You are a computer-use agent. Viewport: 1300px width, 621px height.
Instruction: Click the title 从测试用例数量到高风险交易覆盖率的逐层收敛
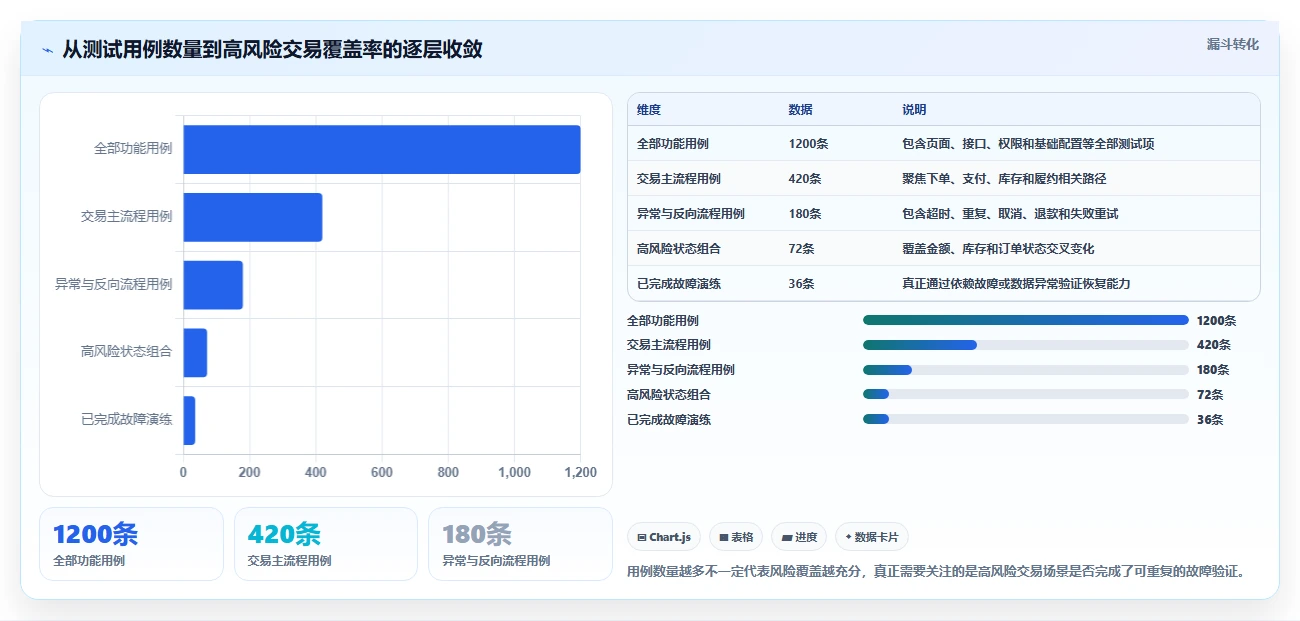pos(272,49)
